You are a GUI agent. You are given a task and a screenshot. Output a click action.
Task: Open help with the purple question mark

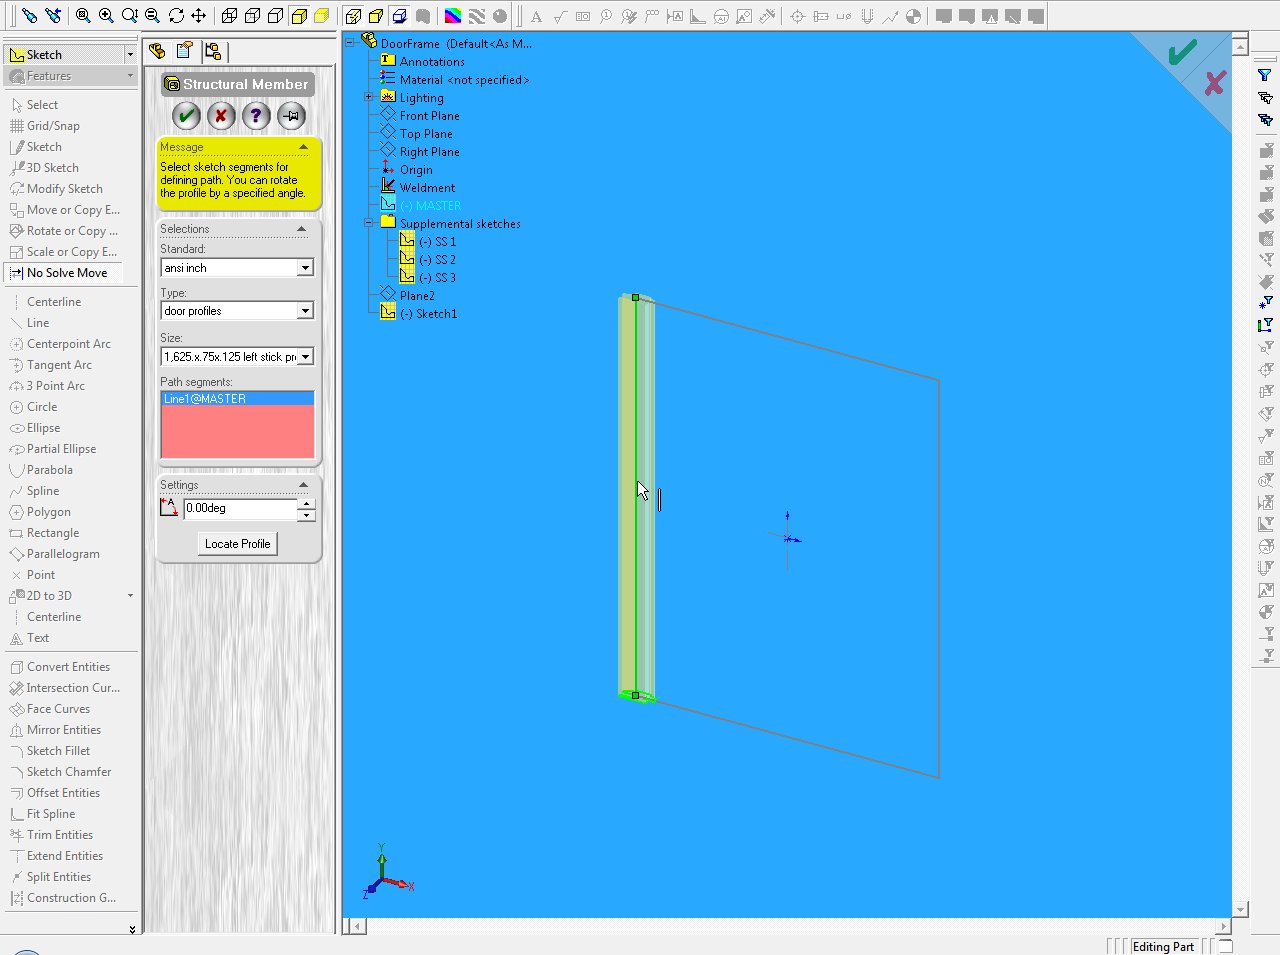[x=256, y=116]
